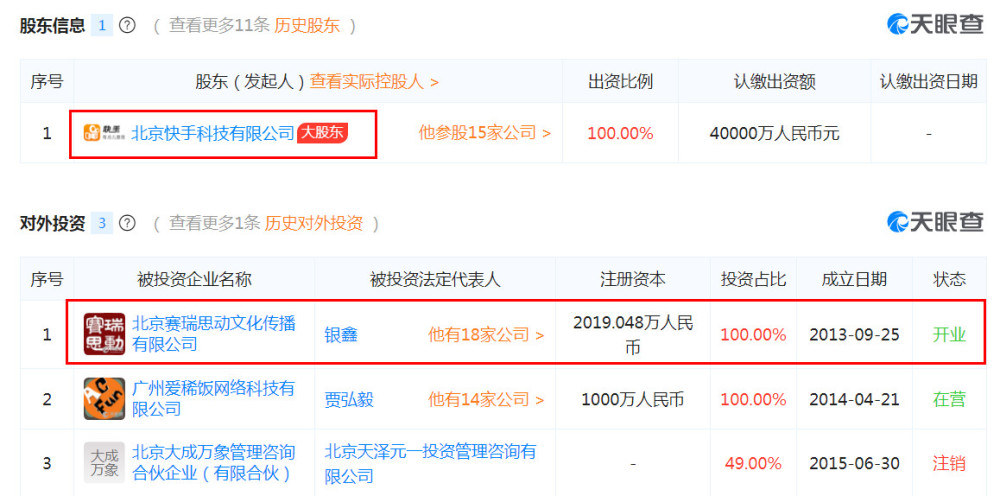Click 认缴出资日期 column header
The image size is (1000, 496).
point(929,82)
